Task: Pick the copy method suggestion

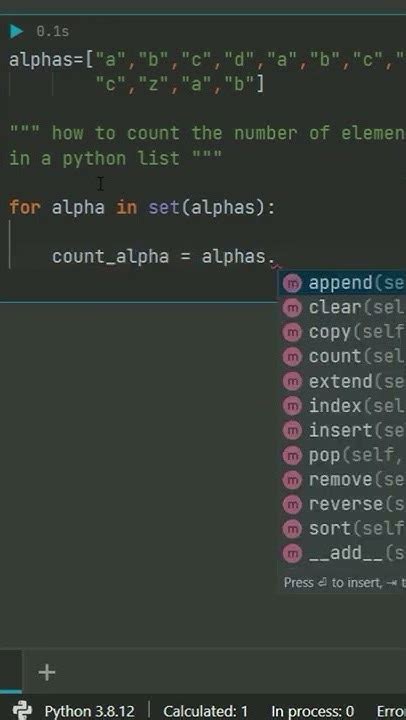Action: [x=342, y=332]
